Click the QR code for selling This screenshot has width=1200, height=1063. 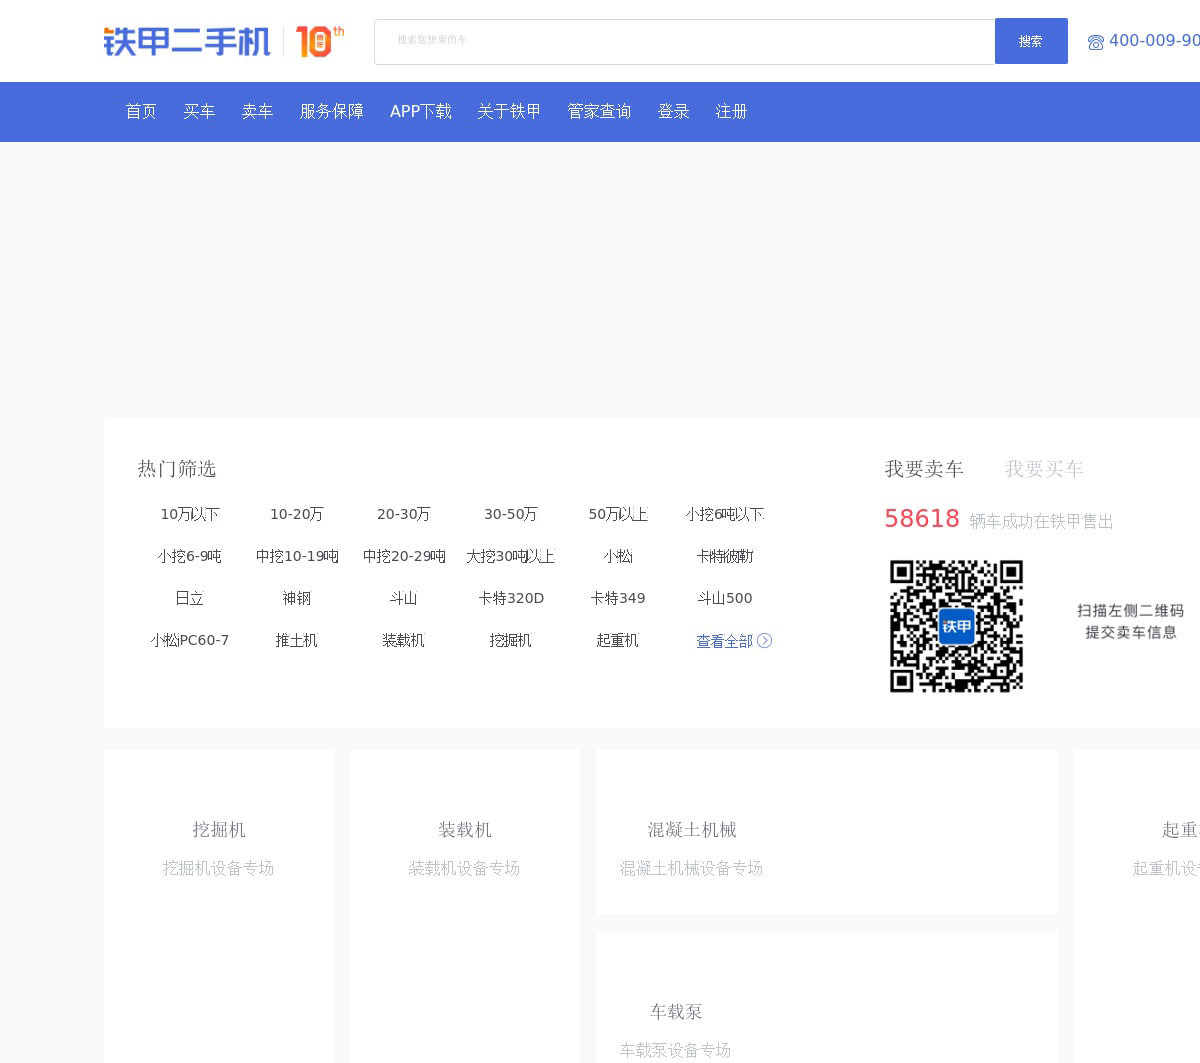coord(956,626)
